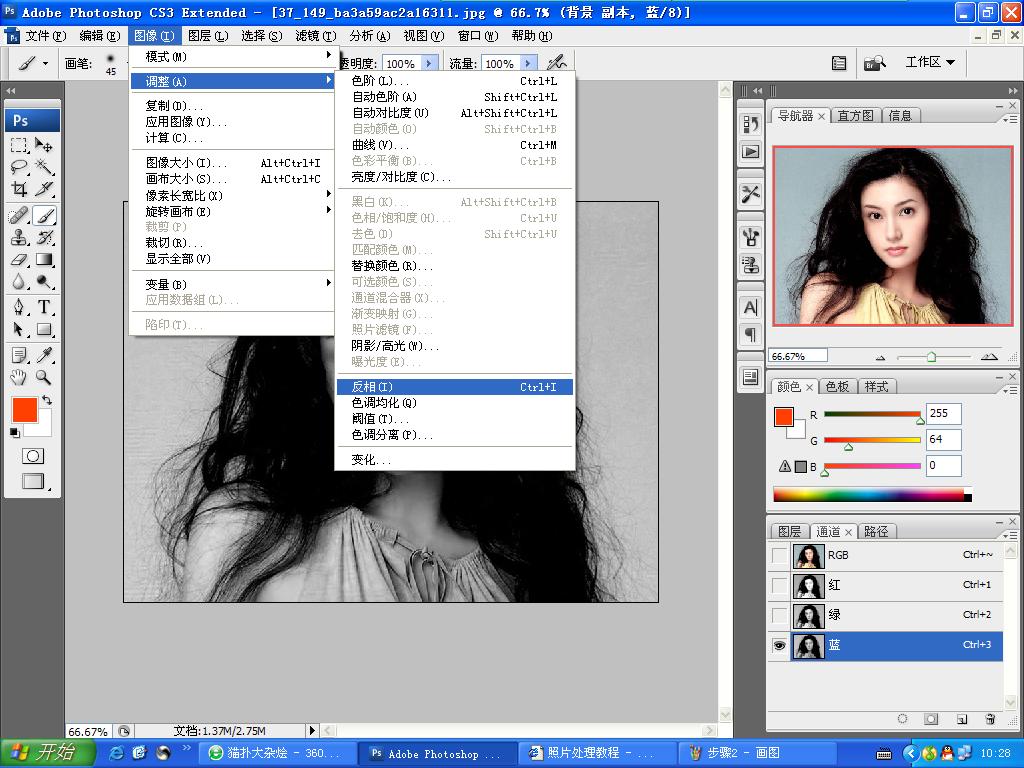Toggle visibility of RGB channel

pos(780,555)
